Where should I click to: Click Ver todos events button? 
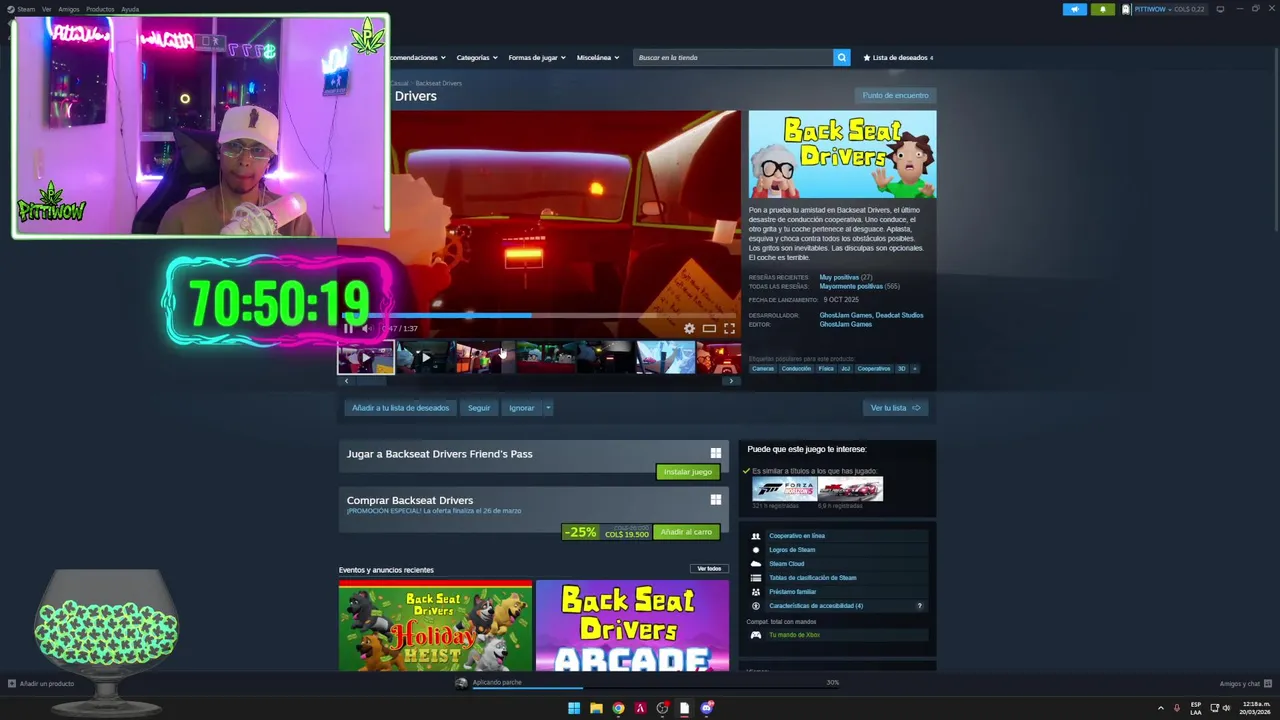pyautogui.click(x=709, y=569)
